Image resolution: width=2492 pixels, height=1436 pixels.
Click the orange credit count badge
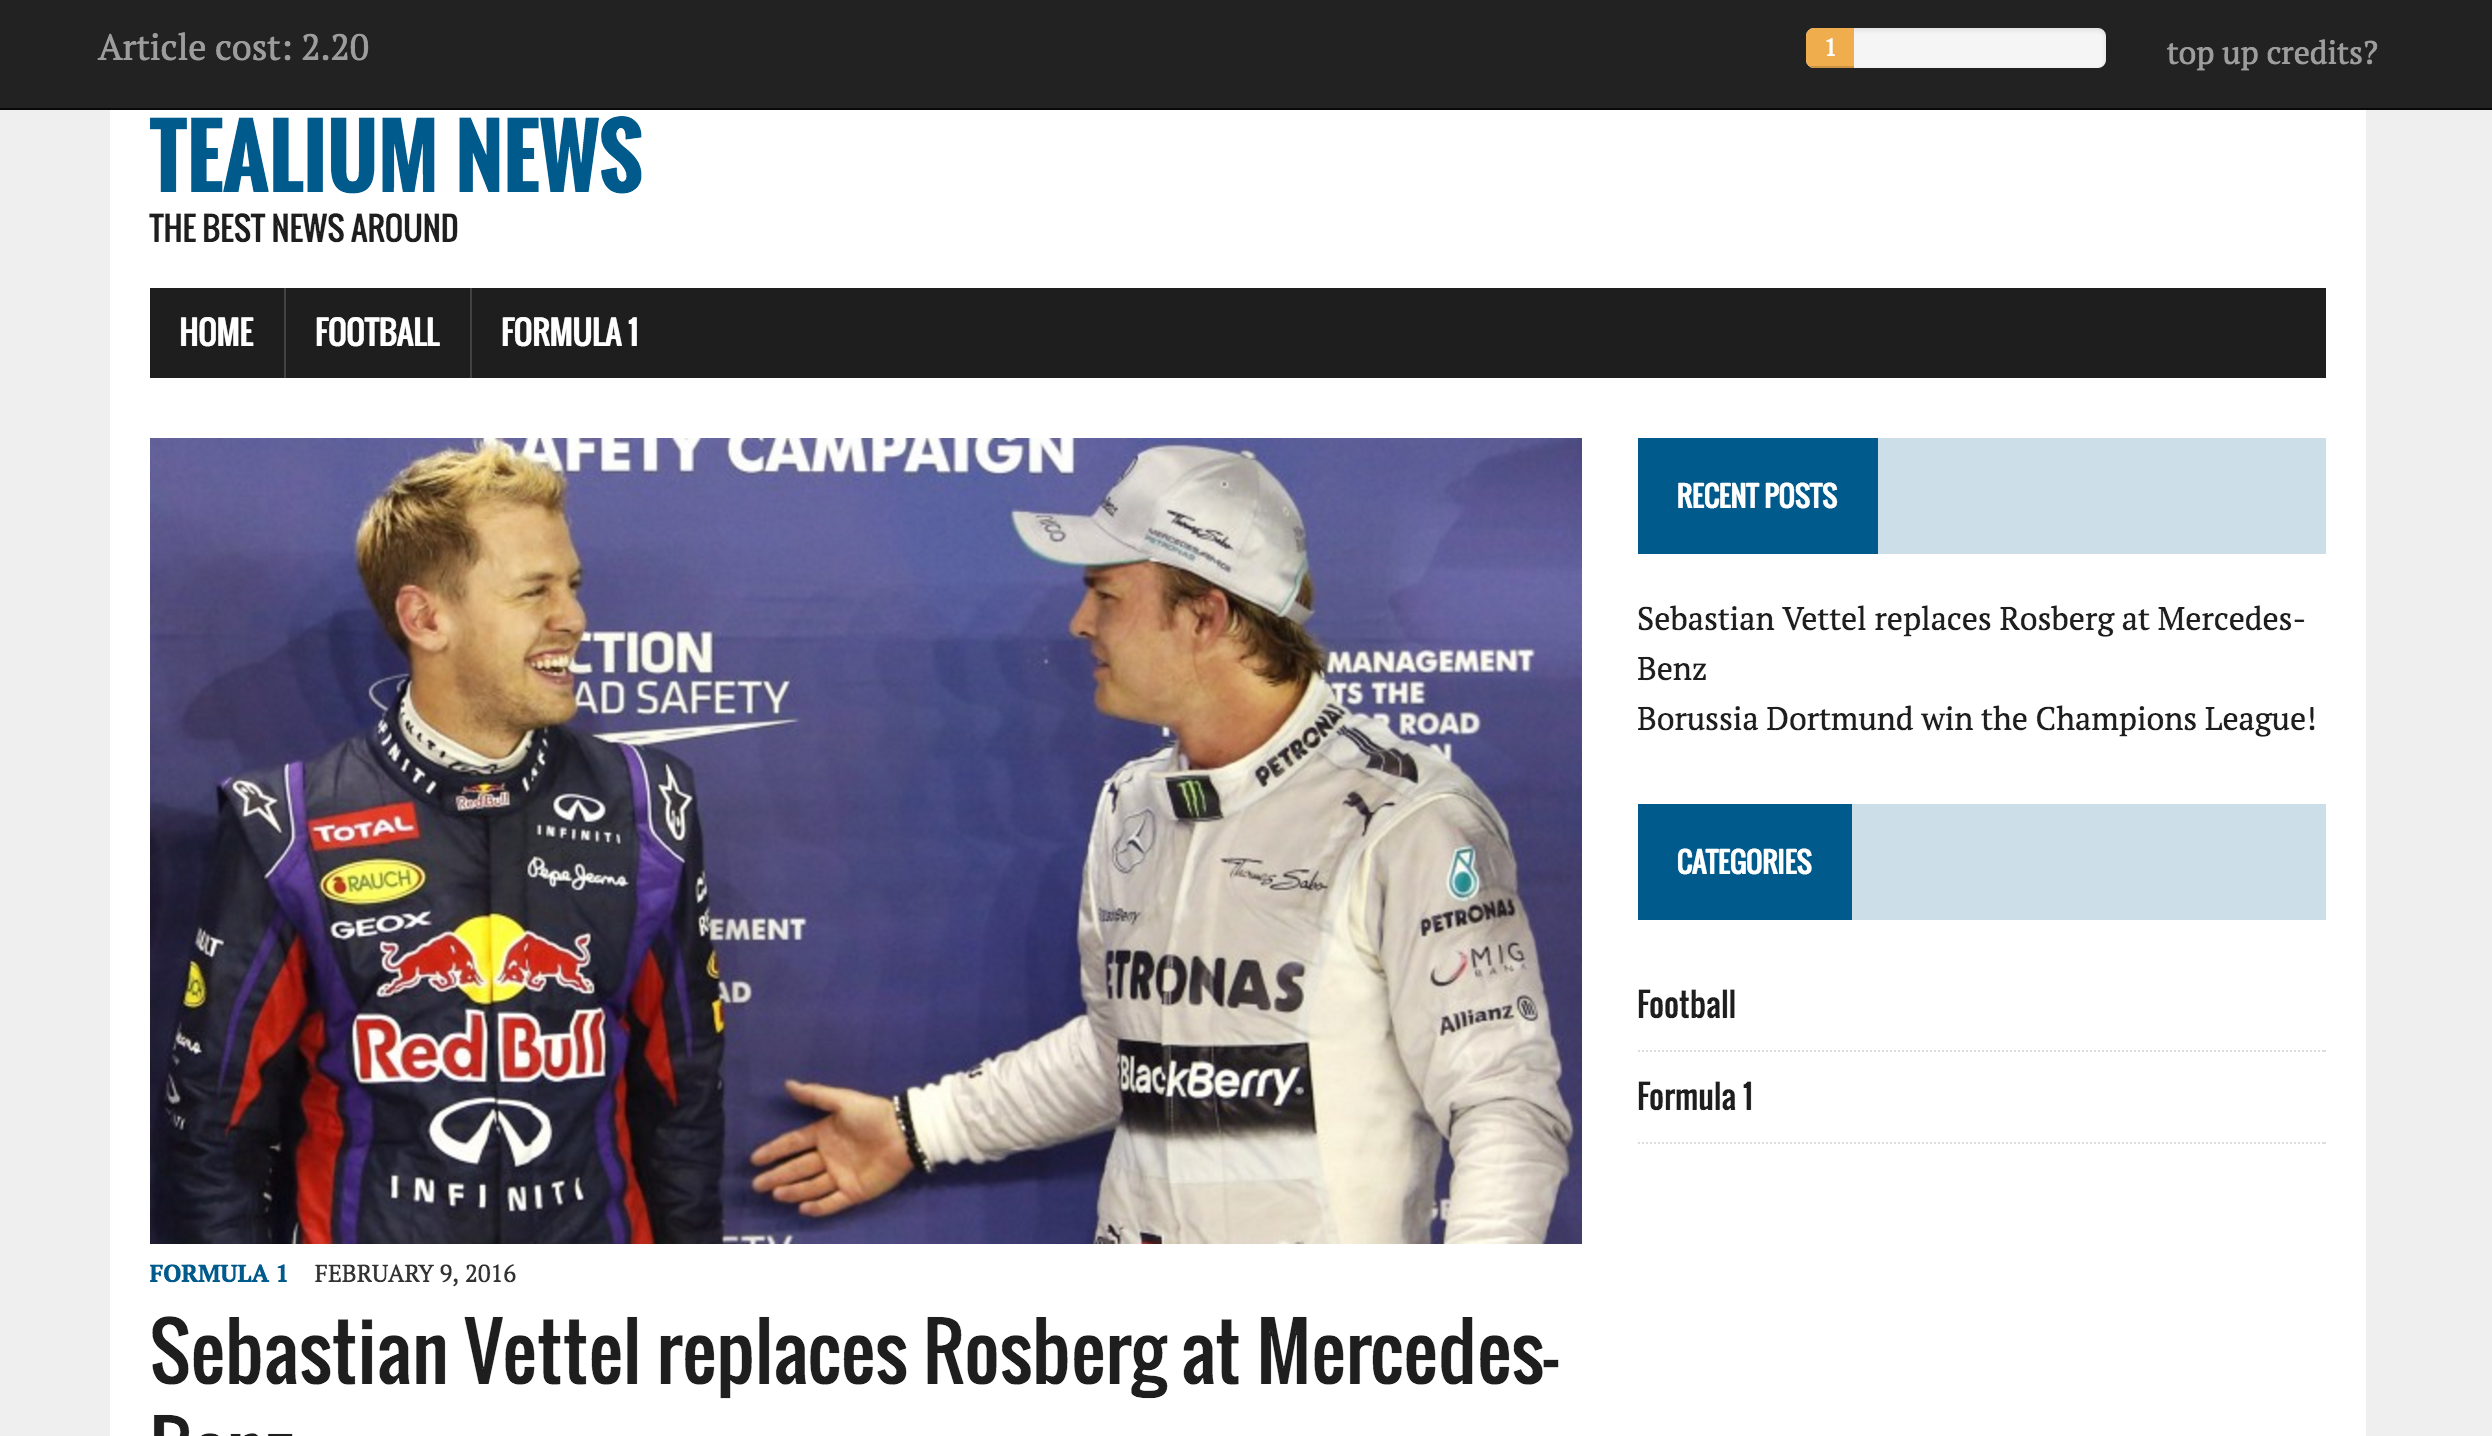tap(1829, 48)
